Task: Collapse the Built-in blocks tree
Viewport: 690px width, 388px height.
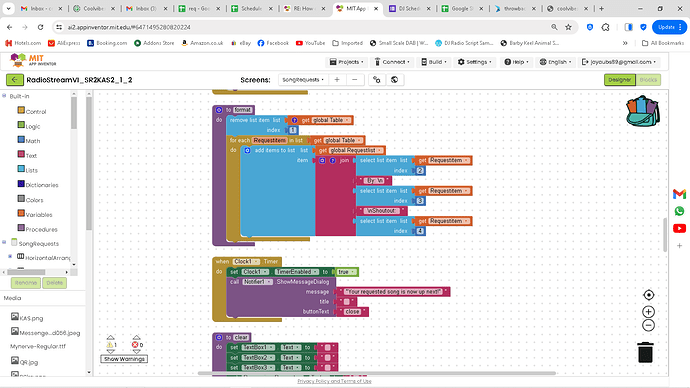Action: (x=4, y=95)
